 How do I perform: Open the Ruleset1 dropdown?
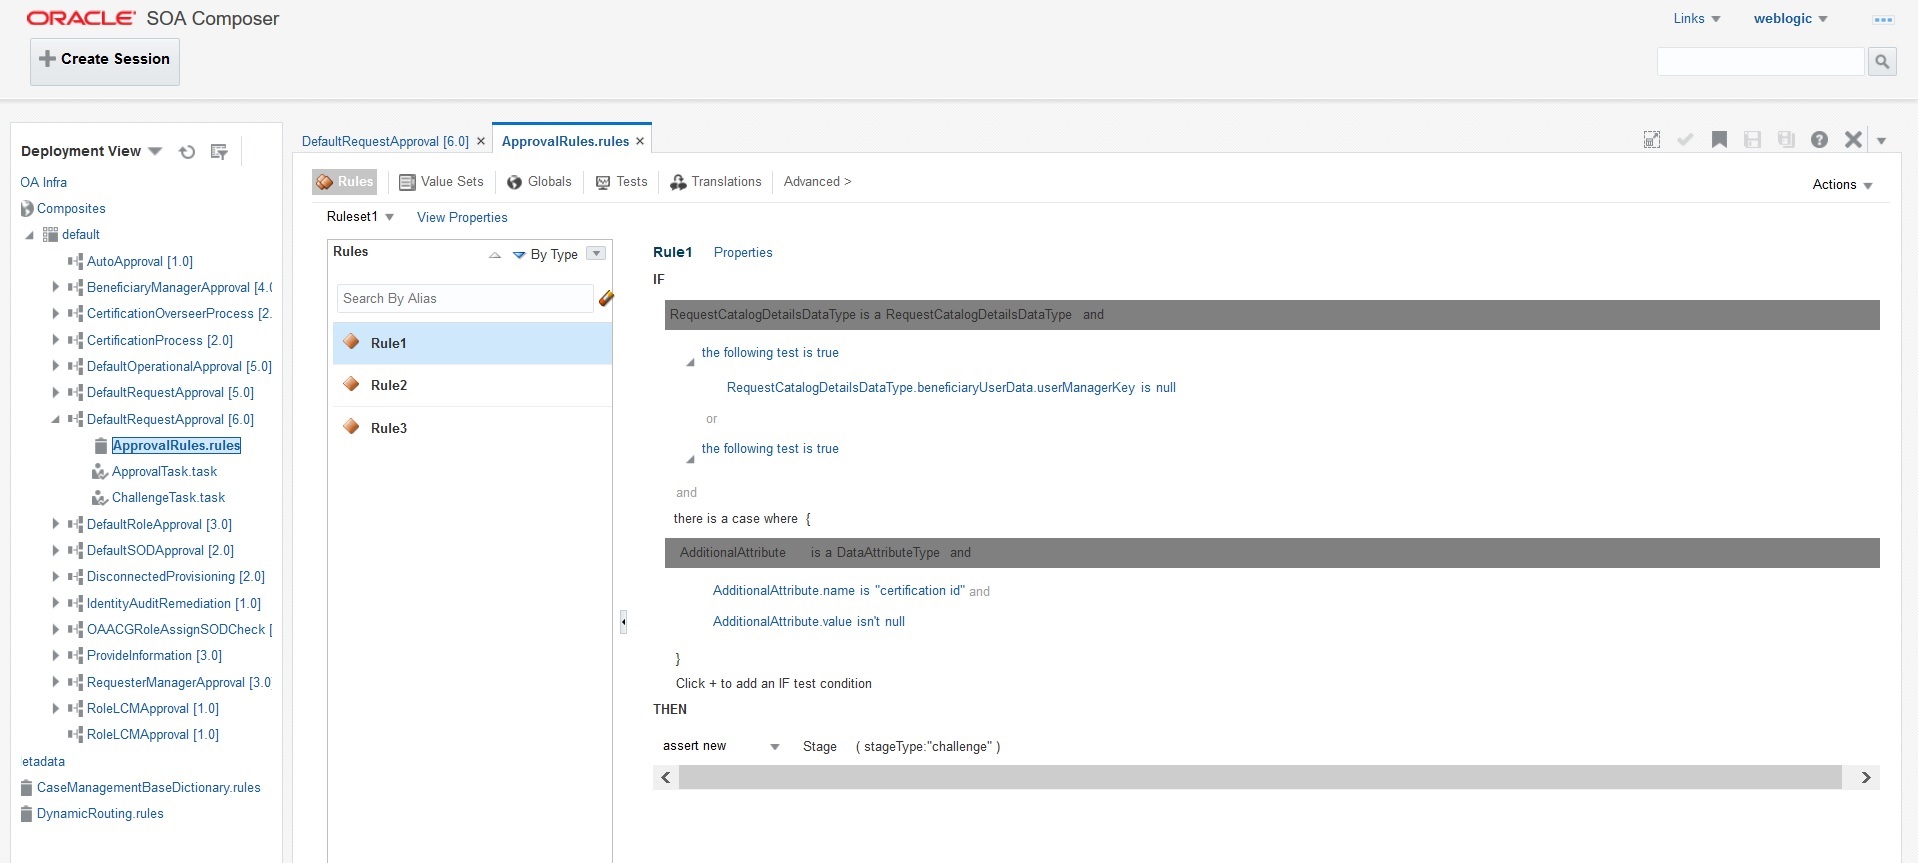(389, 217)
